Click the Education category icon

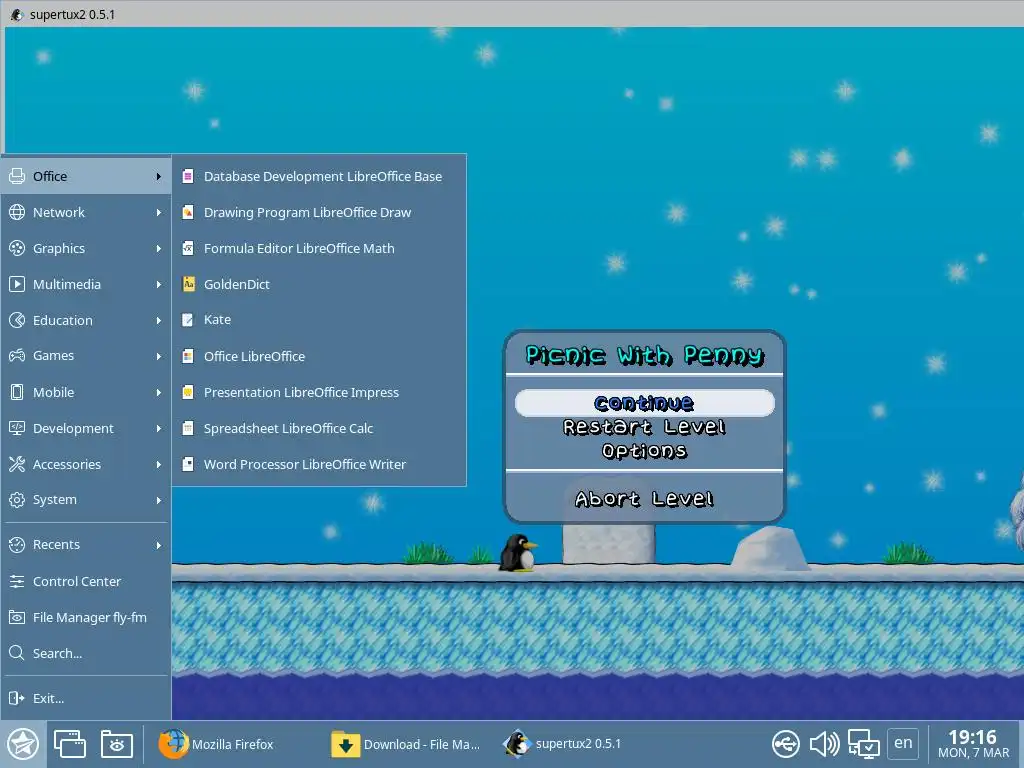click(17, 320)
